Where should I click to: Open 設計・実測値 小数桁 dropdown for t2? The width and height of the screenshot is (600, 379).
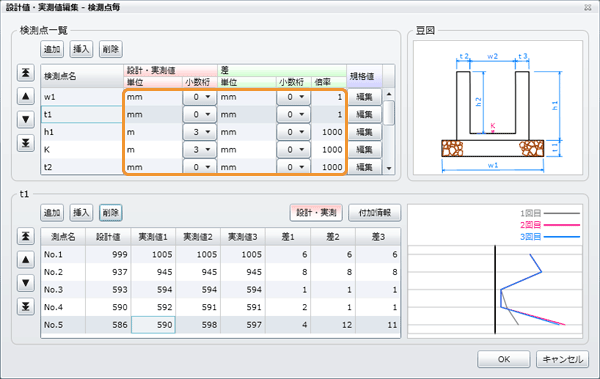tap(200, 167)
